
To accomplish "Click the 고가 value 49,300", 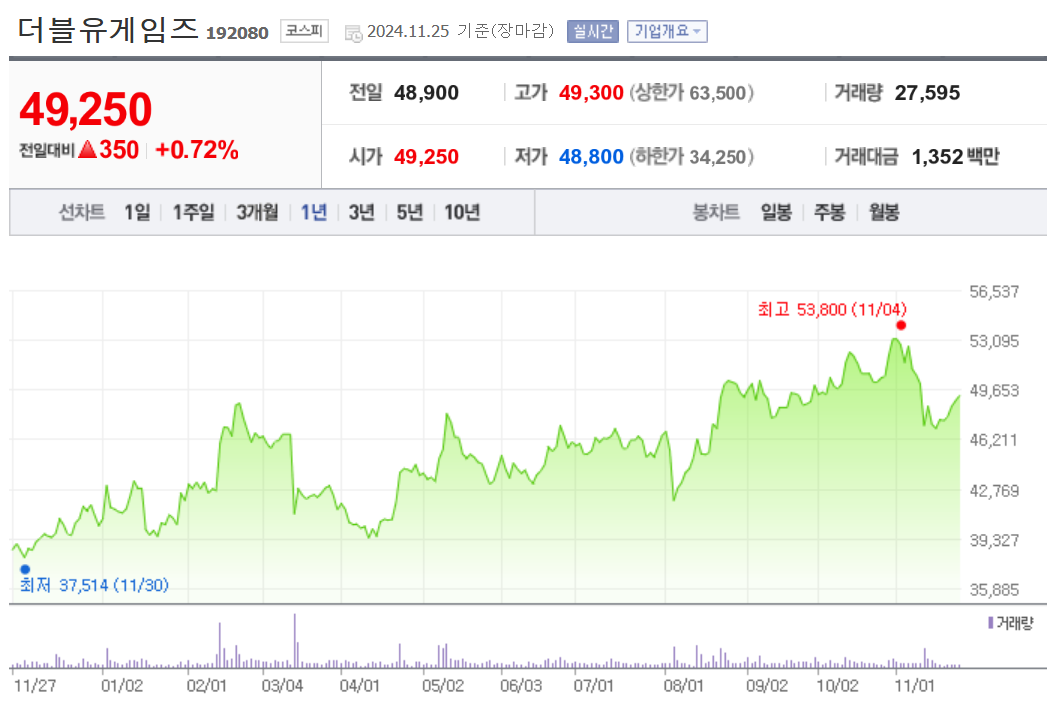I will (591, 92).
